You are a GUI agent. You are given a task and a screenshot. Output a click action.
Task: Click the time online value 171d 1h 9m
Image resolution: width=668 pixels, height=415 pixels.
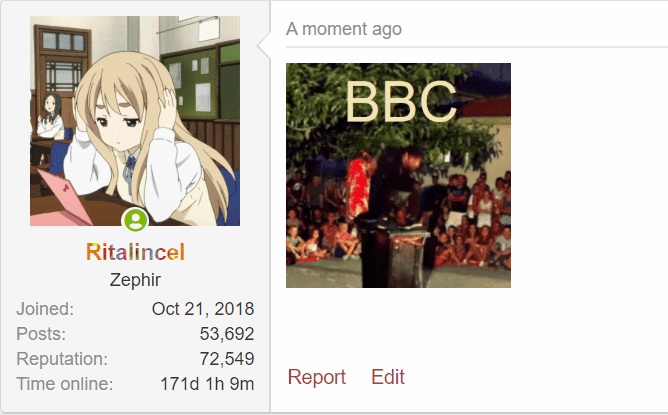point(207,384)
